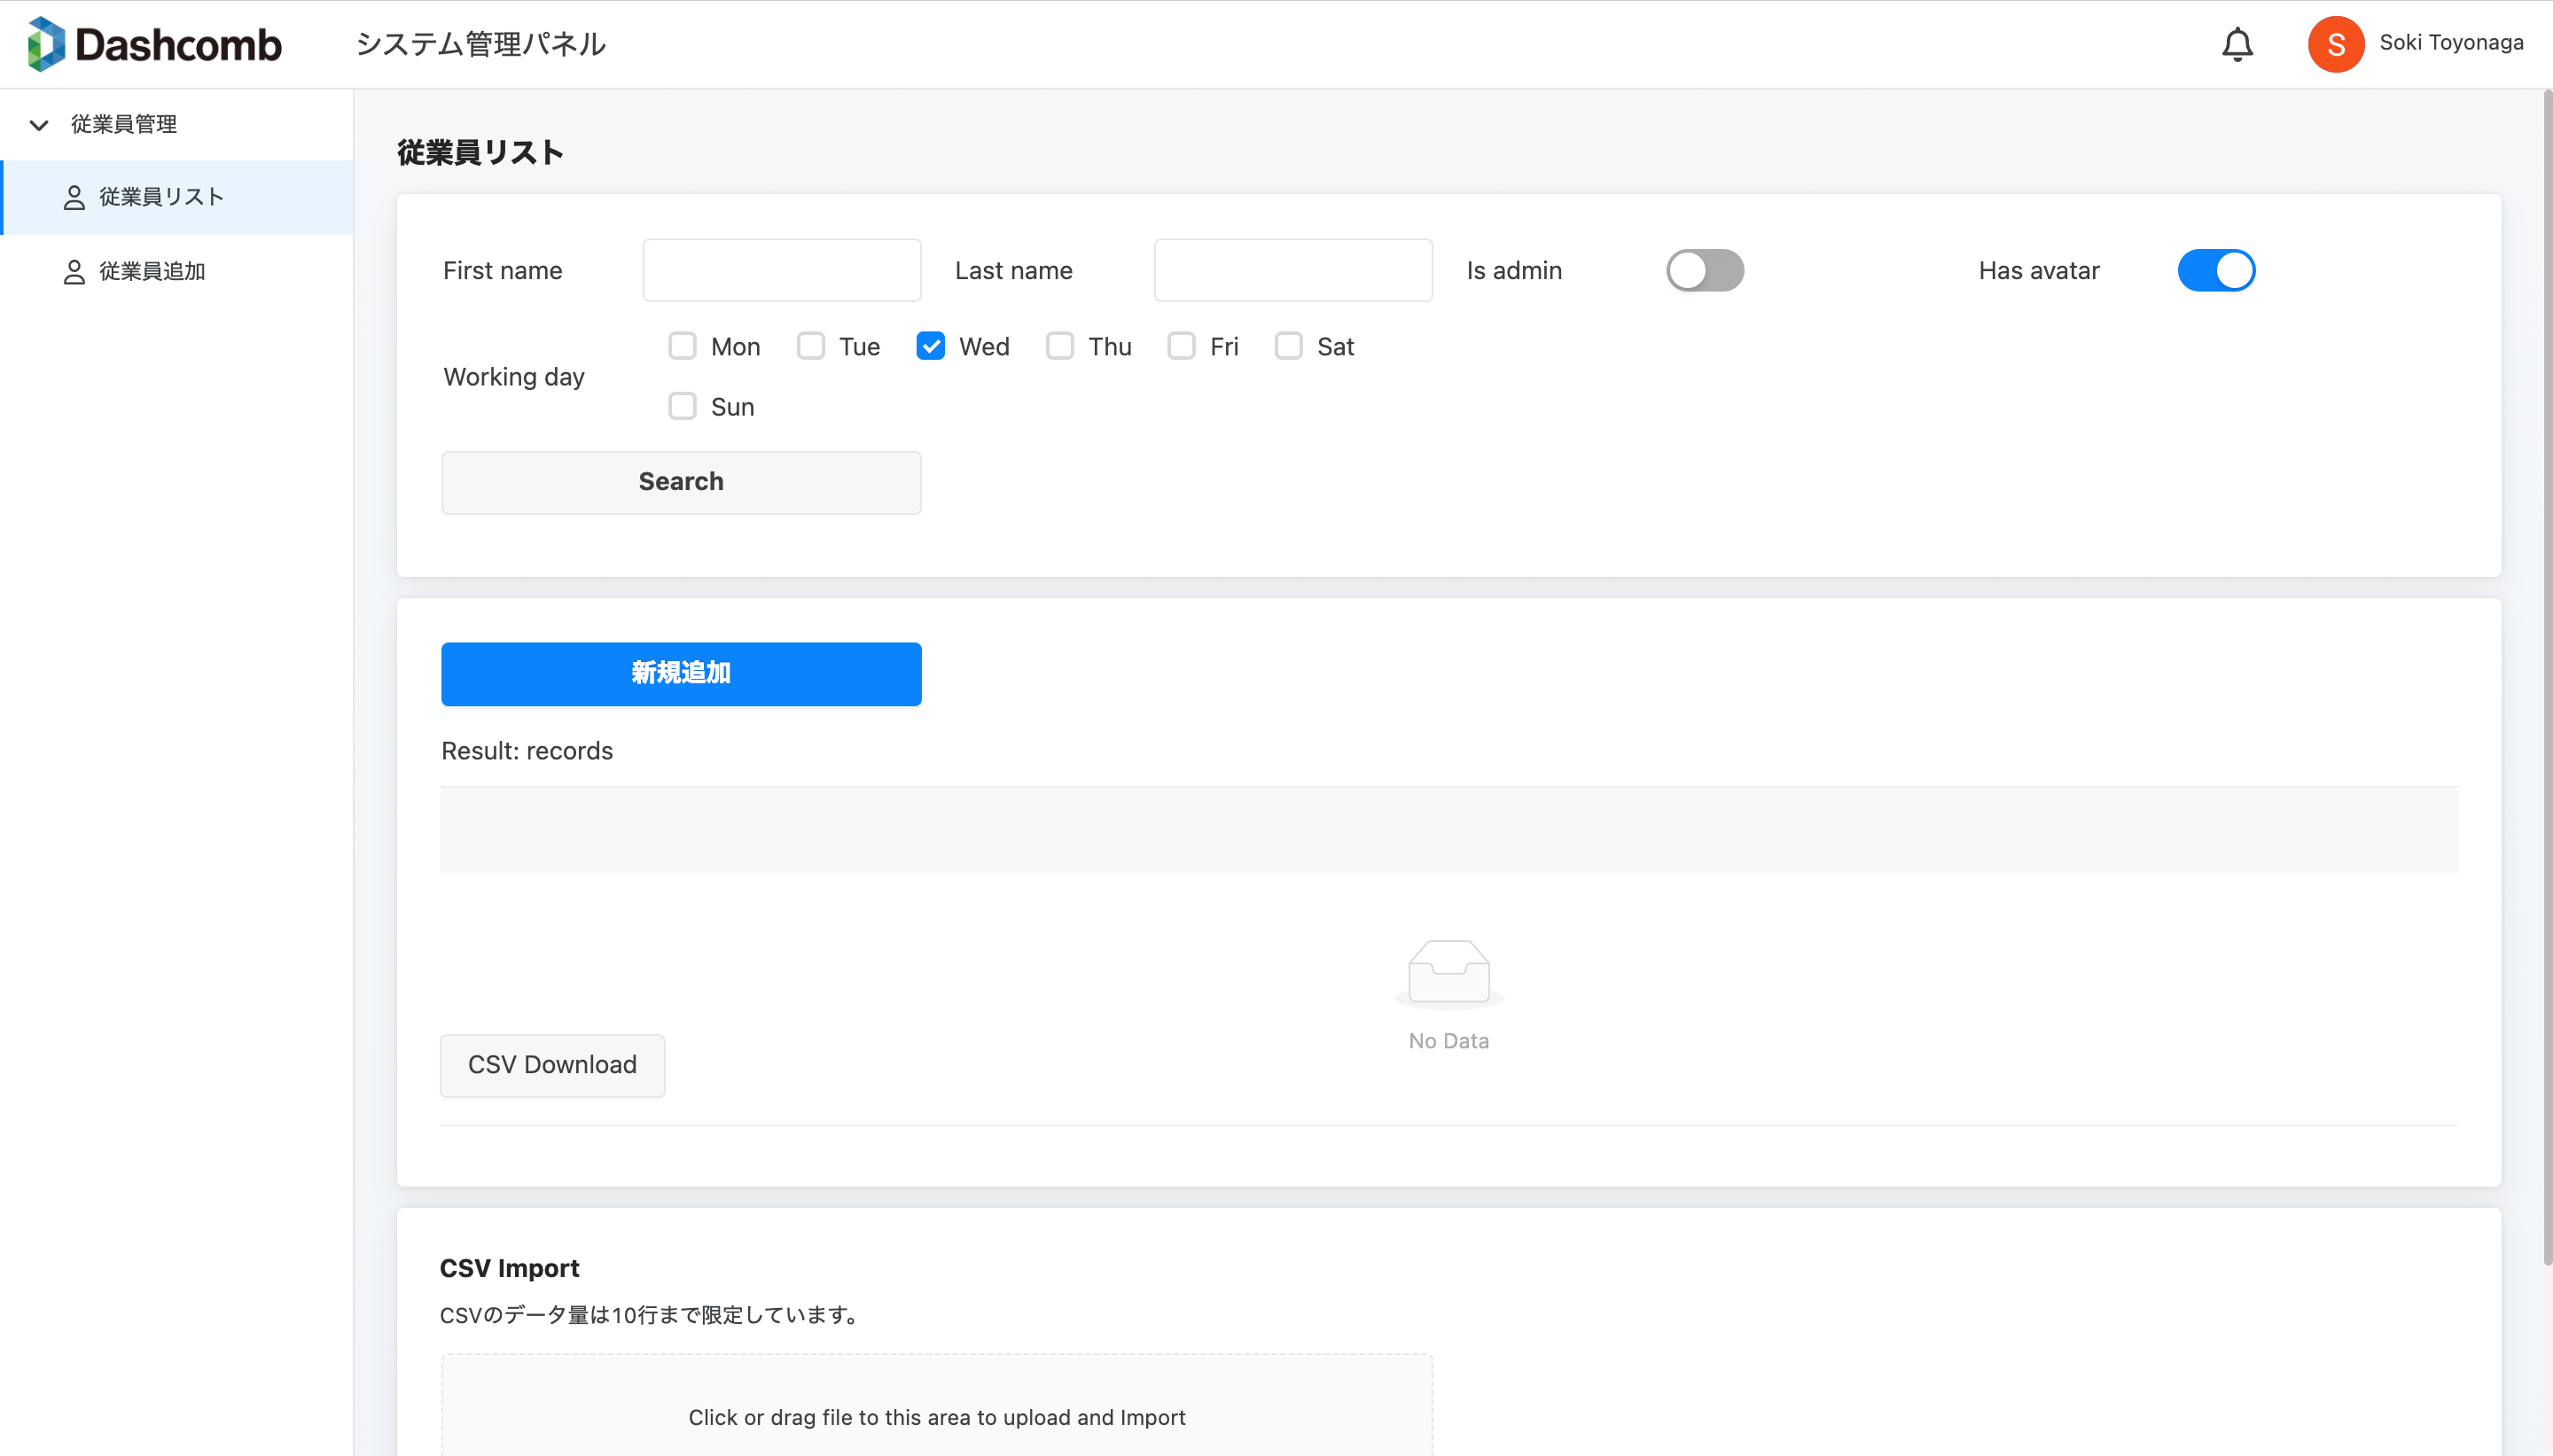This screenshot has height=1456, width=2553.
Task: Collapse the 従業員管理 sidebar section
Action: [39, 125]
